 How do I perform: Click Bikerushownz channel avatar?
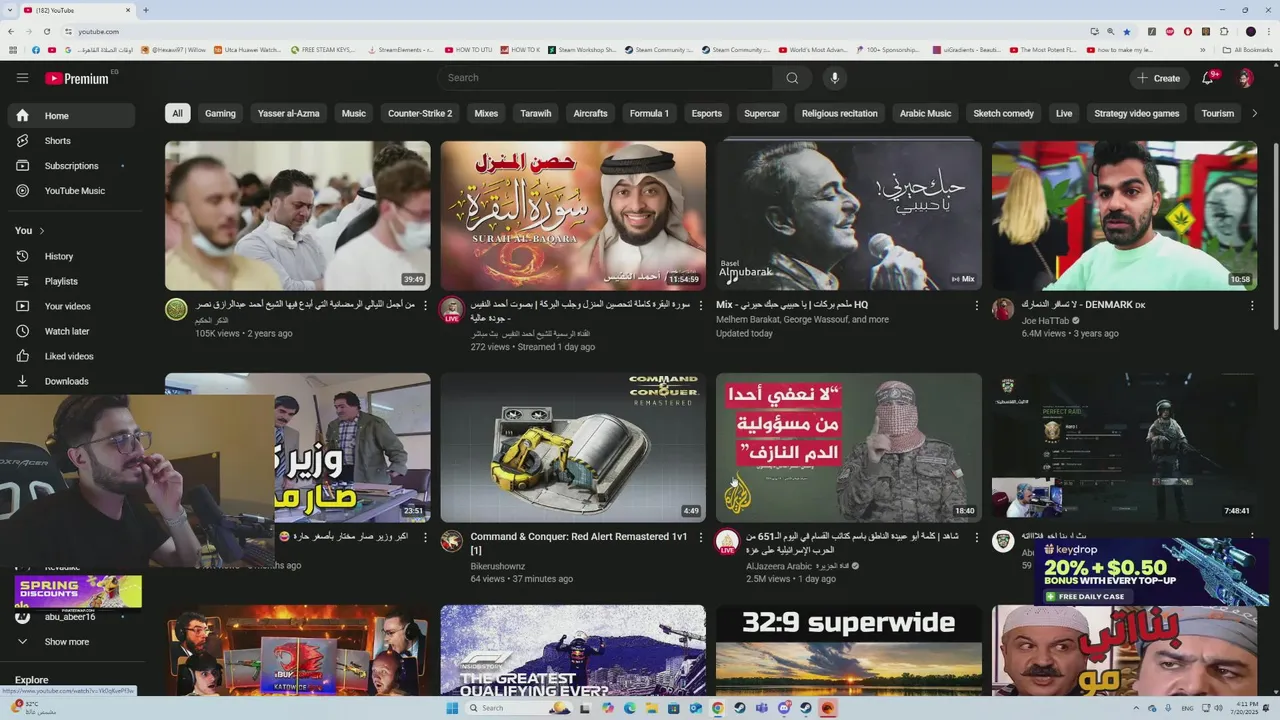pos(452,541)
